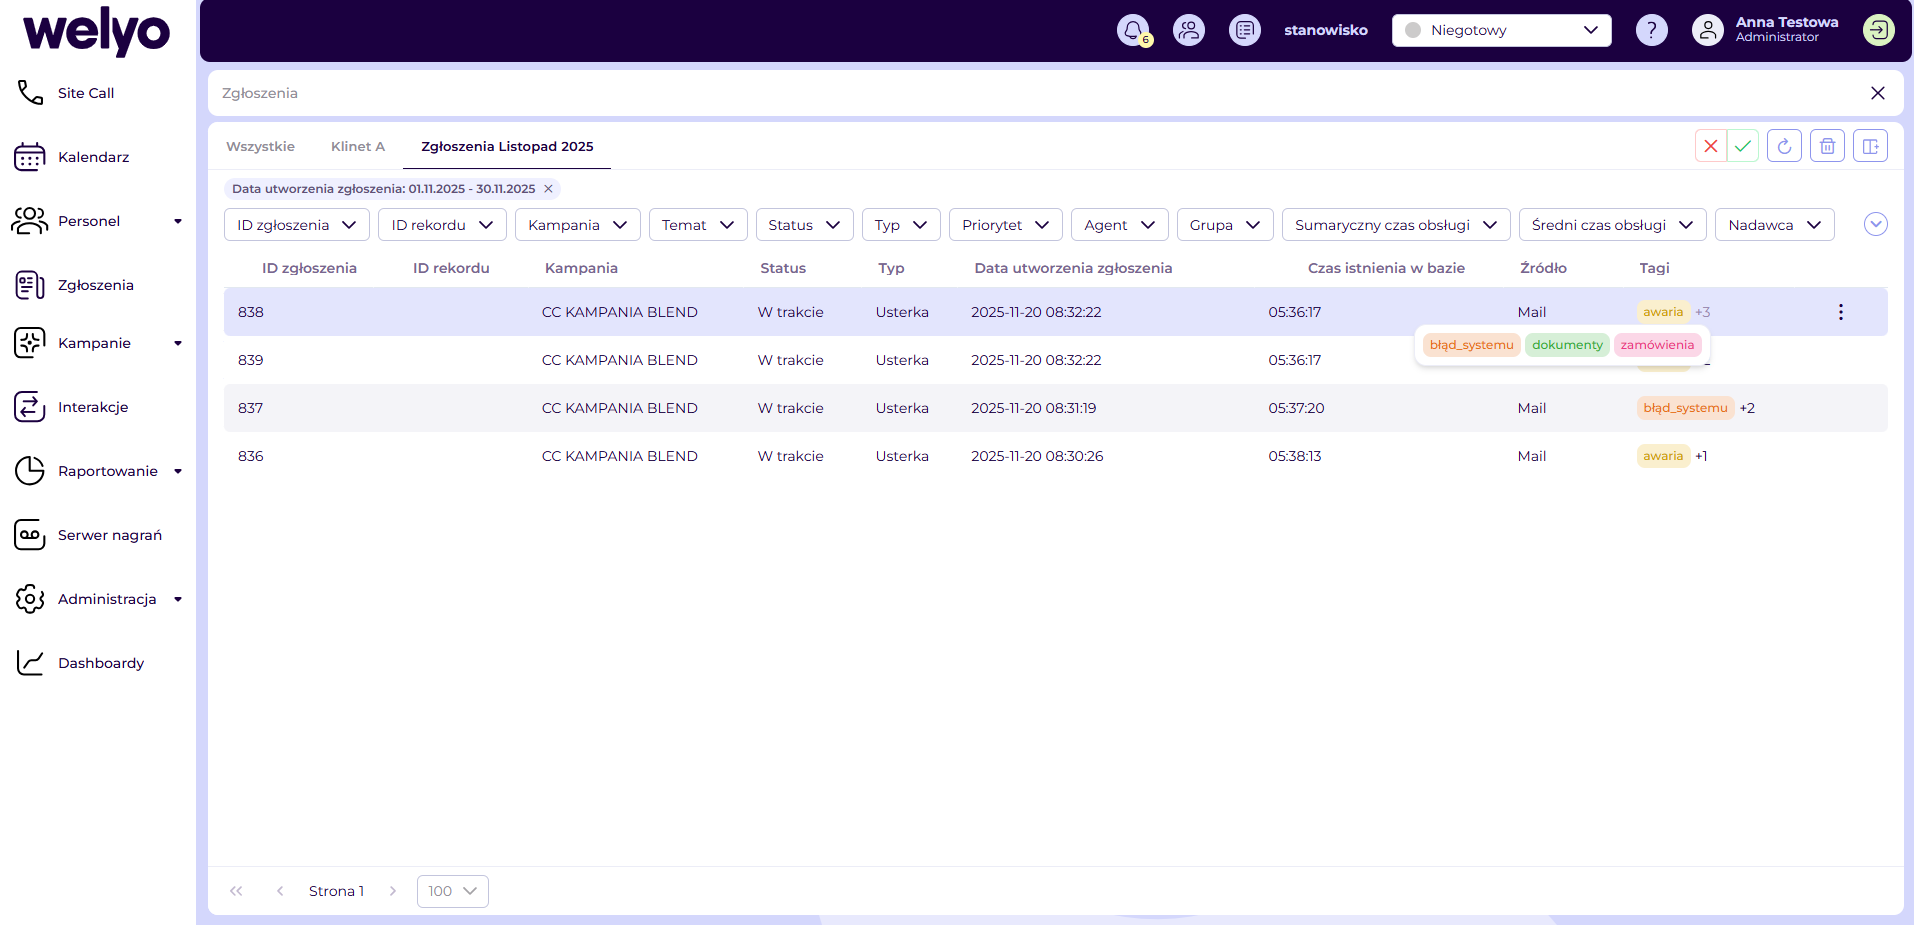This screenshot has height=925, width=1914.
Task: Click the refresh view icon
Action: click(x=1784, y=146)
